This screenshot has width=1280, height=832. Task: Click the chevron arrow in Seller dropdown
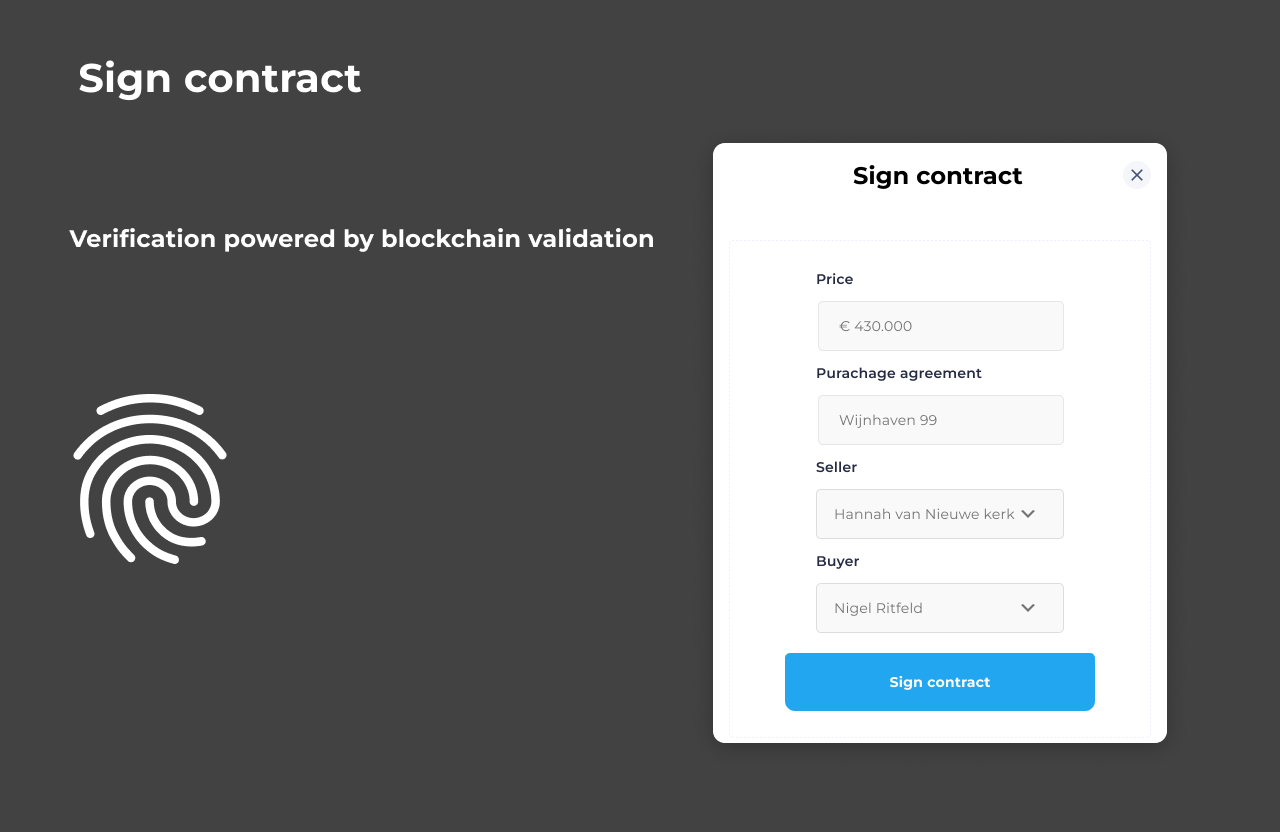[x=1027, y=514]
